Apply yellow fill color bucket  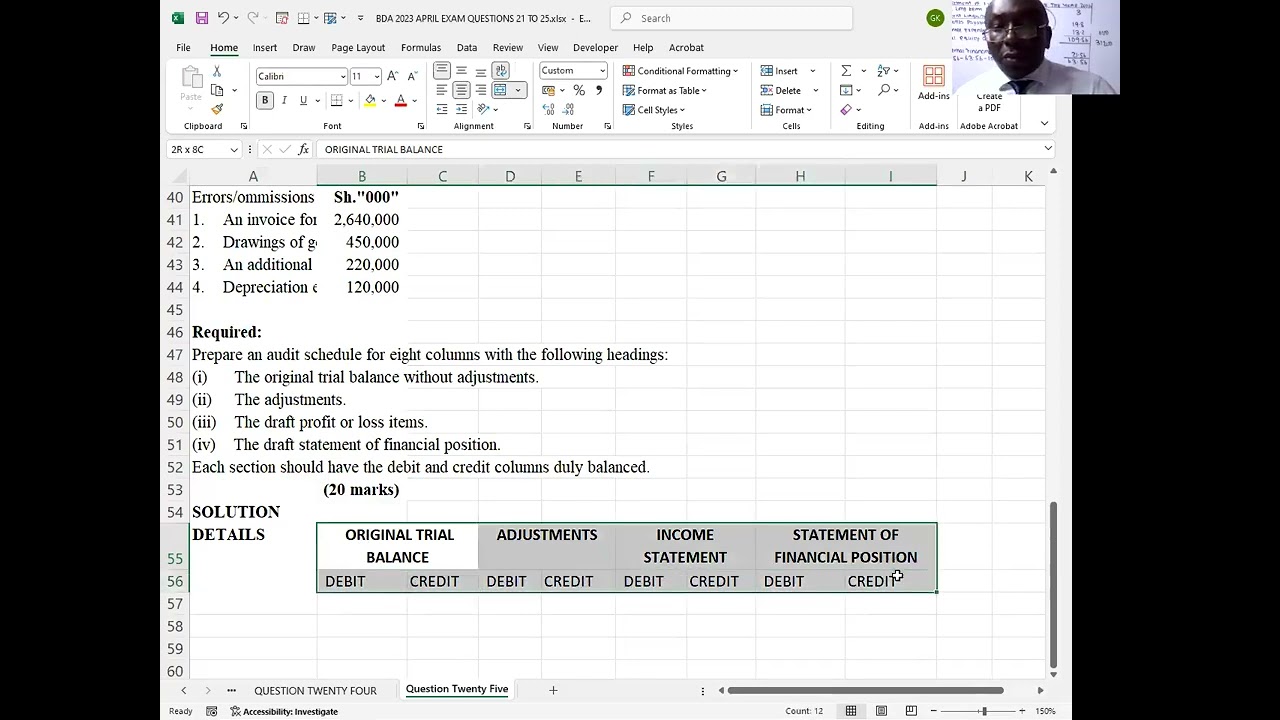pyautogui.click(x=370, y=100)
